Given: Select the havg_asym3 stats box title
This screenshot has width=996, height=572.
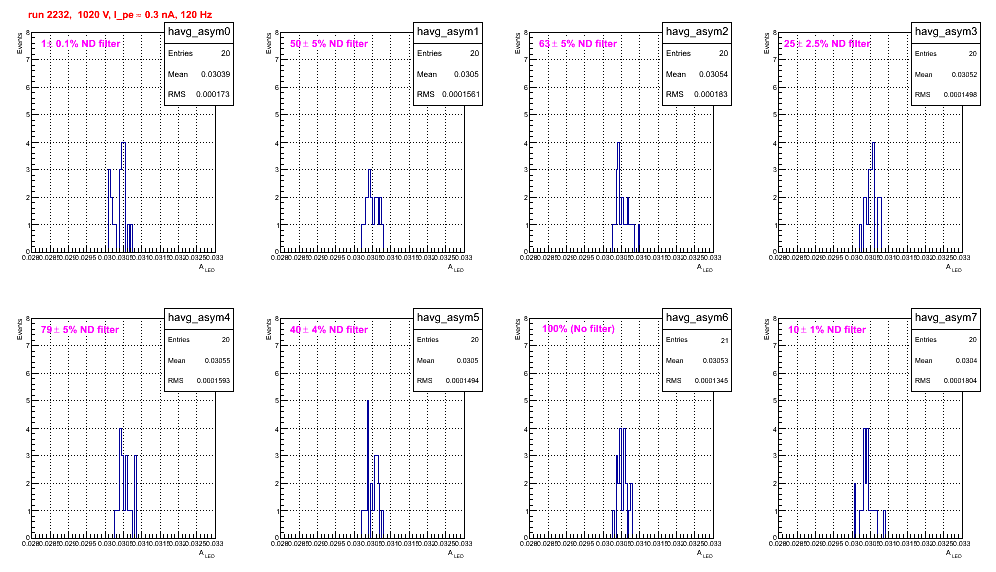Looking at the screenshot, I should click(x=946, y=31).
